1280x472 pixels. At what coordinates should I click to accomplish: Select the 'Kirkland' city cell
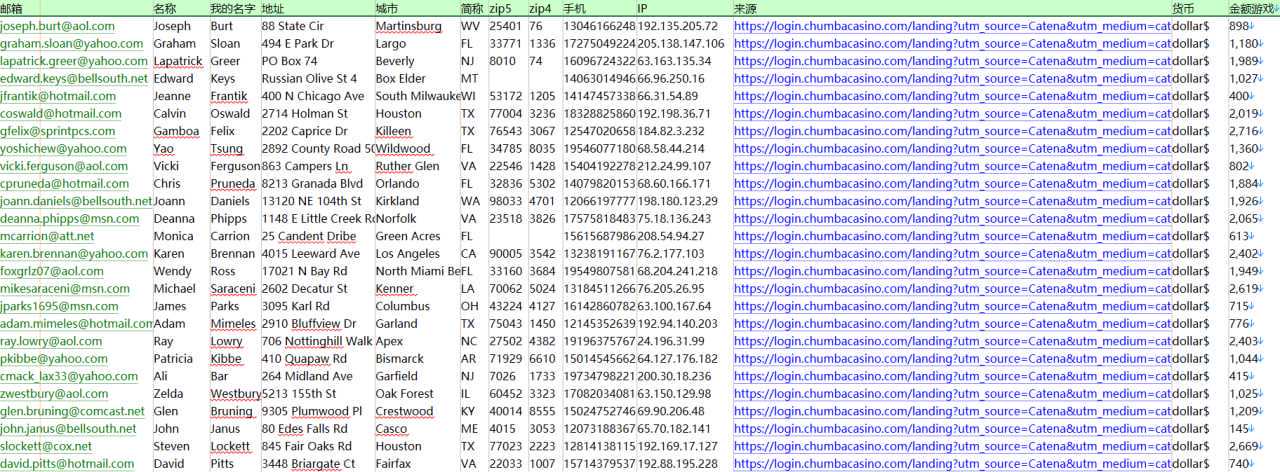tap(397, 201)
